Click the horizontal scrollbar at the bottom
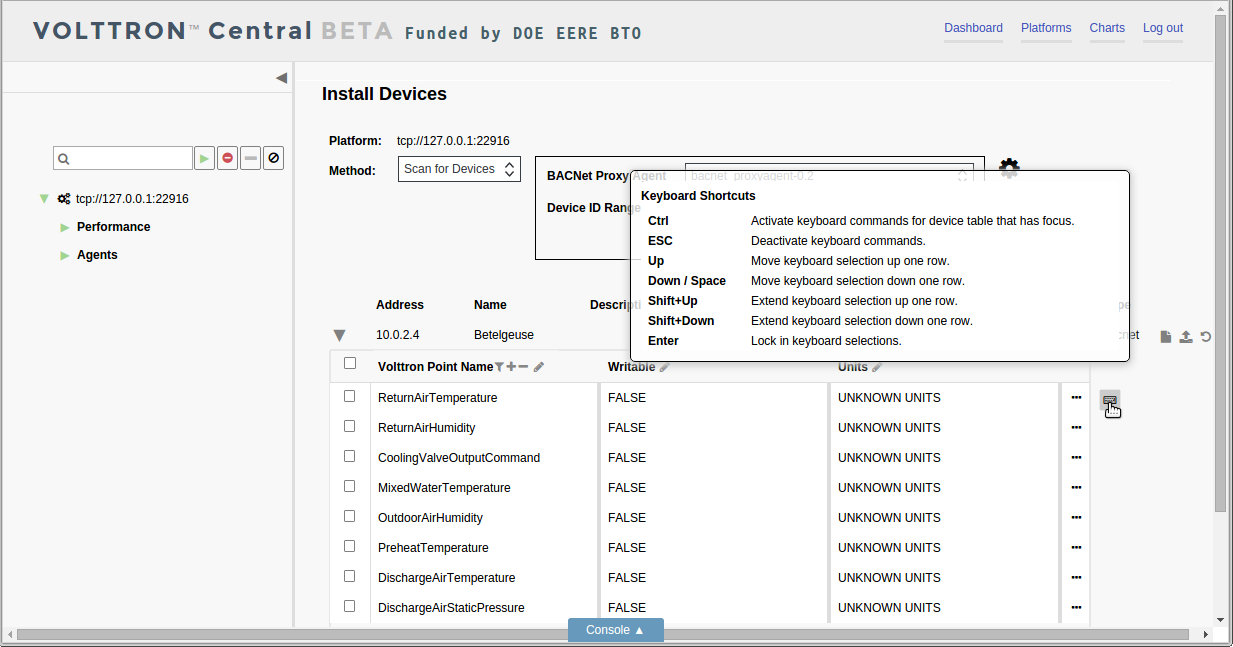 click(603, 635)
